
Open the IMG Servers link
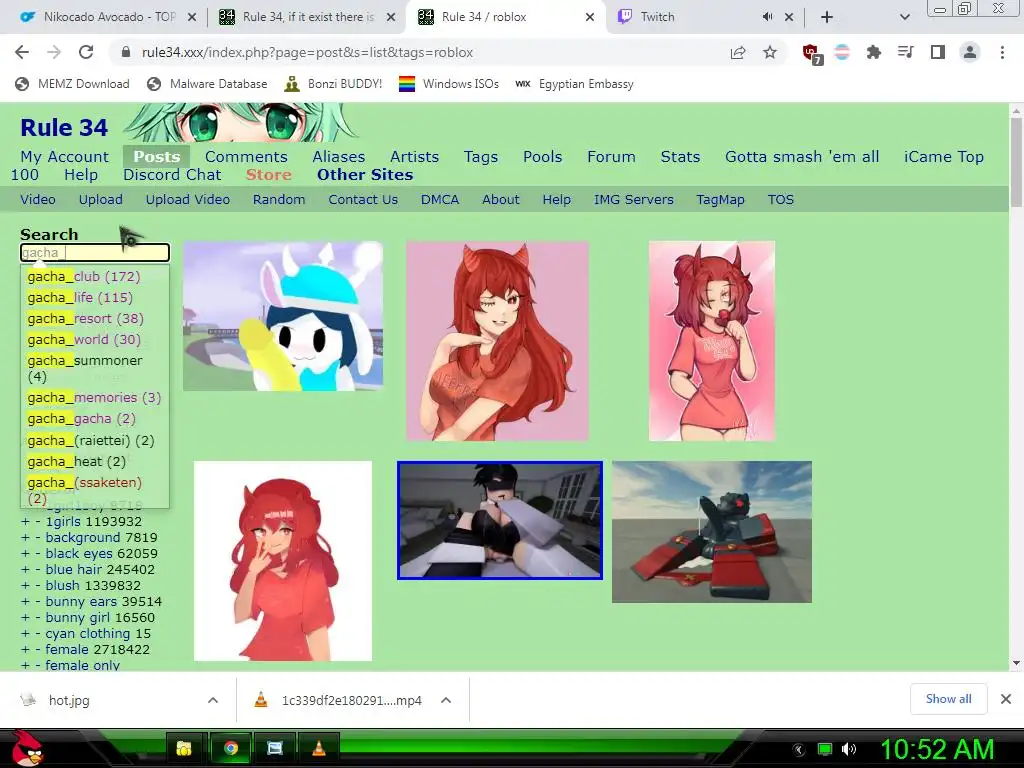[633, 200]
